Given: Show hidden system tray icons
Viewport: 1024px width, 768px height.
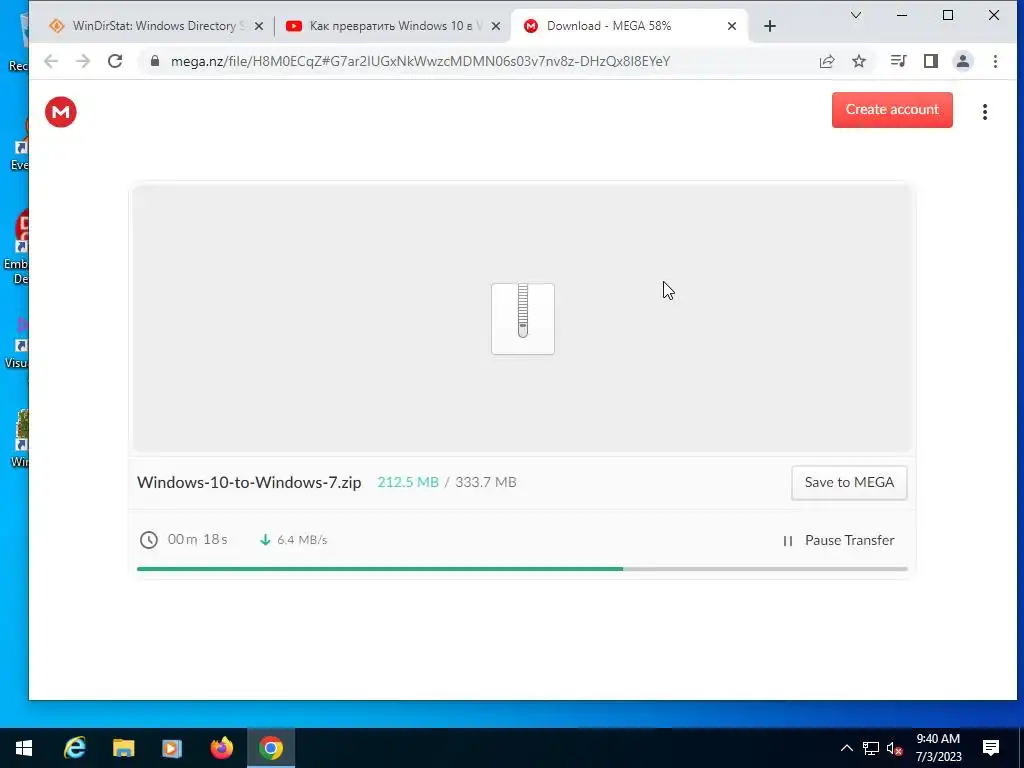Looking at the screenshot, I should pyautogui.click(x=846, y=748).
